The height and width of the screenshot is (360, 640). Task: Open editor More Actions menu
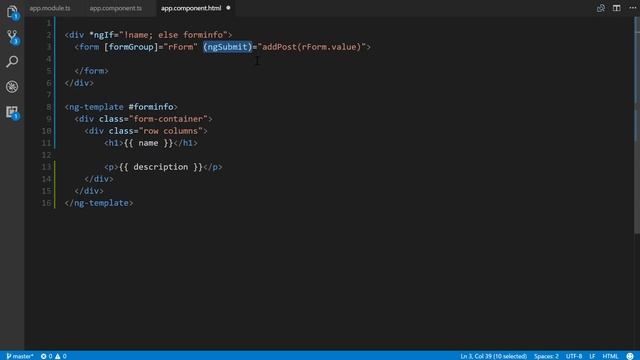[x=632, y=8]
